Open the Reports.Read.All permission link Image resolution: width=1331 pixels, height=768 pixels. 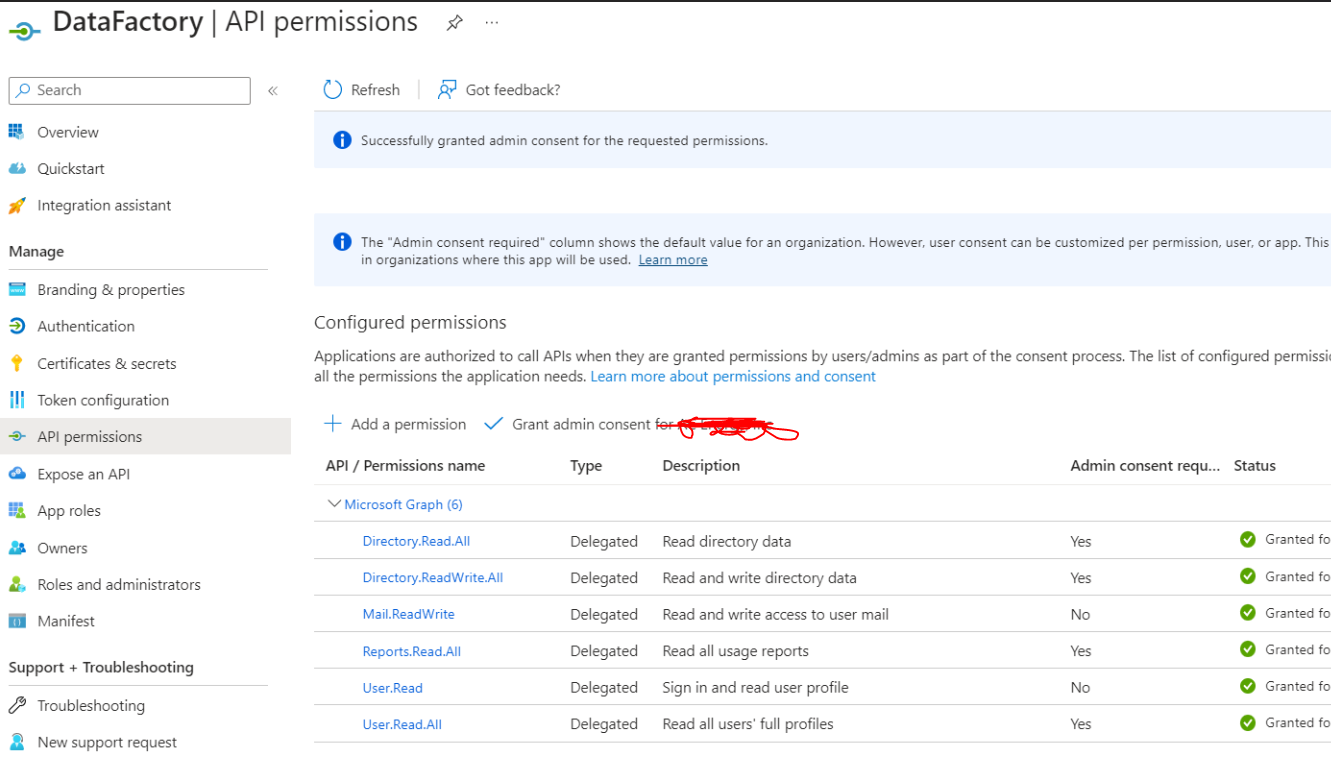[x=412, y=651]
